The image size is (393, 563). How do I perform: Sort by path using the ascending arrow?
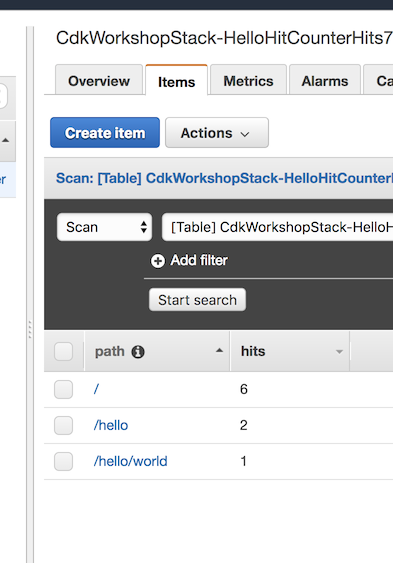tap(219, 350)
